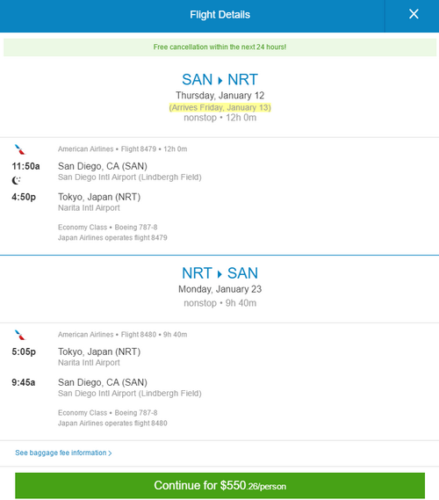Select the Flight Details header title
Image resolution: width=439 pixels, height=500 pixels.
(x=220, y=15)
